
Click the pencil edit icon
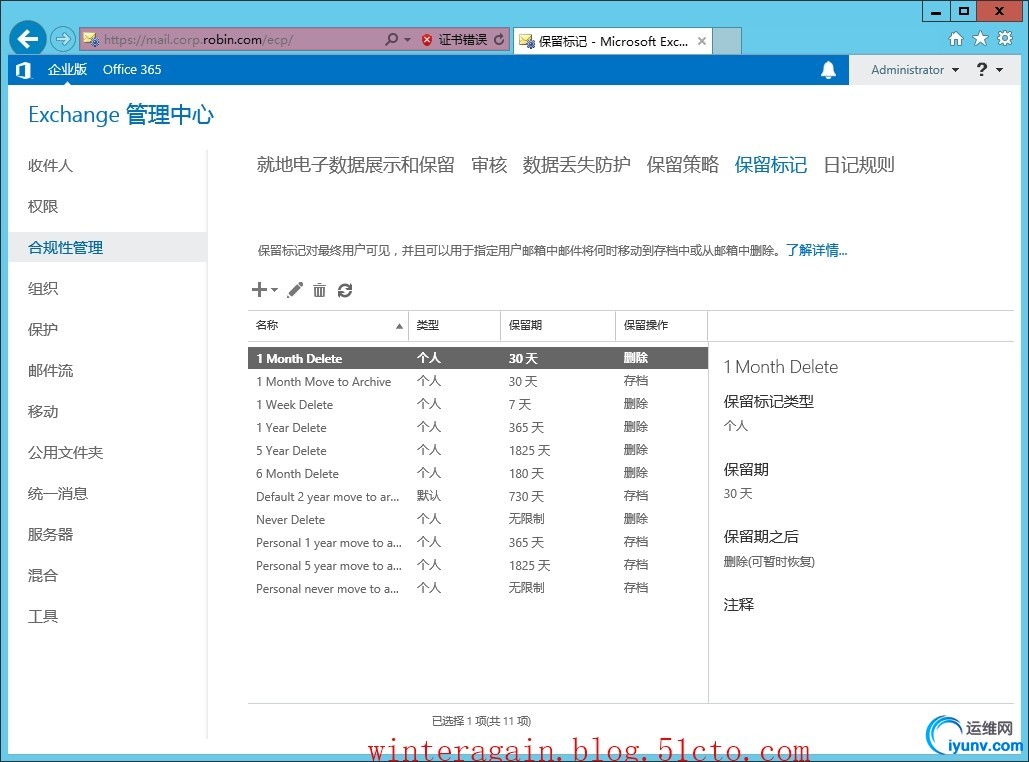[x=295, y=289]
